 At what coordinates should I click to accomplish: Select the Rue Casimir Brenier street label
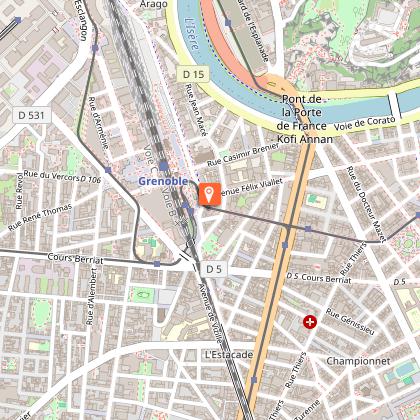(x=243, y=155)
